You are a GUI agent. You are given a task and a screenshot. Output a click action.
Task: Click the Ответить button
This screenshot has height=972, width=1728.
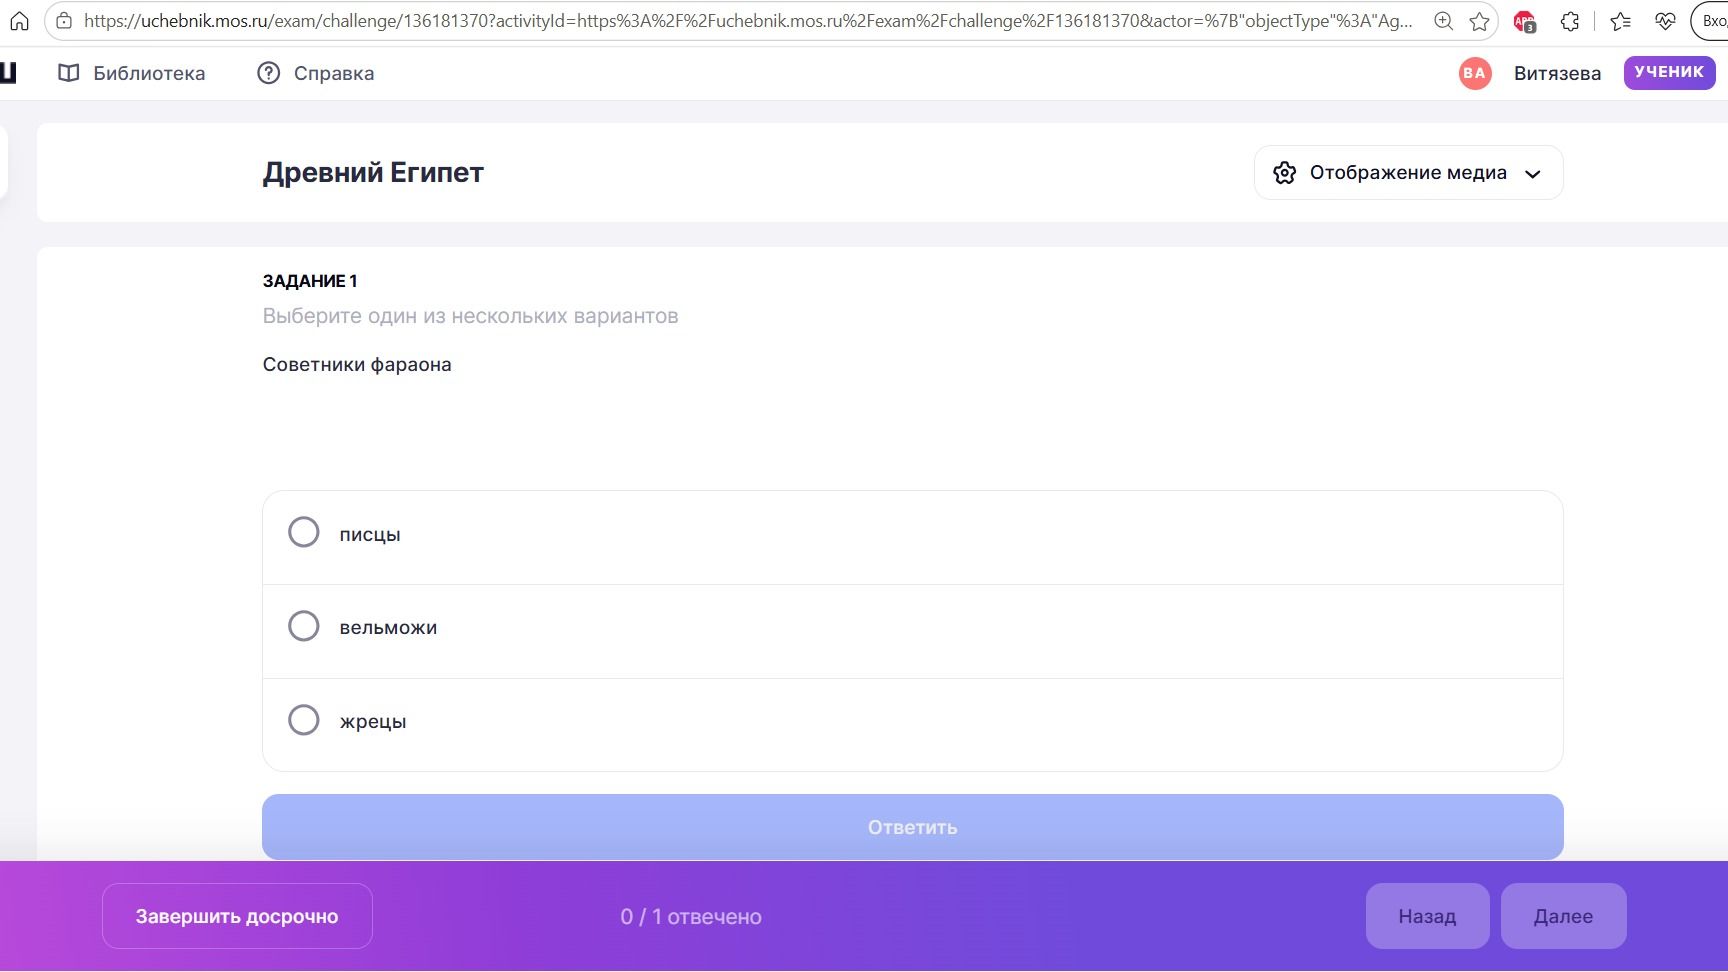click(912, 827)
